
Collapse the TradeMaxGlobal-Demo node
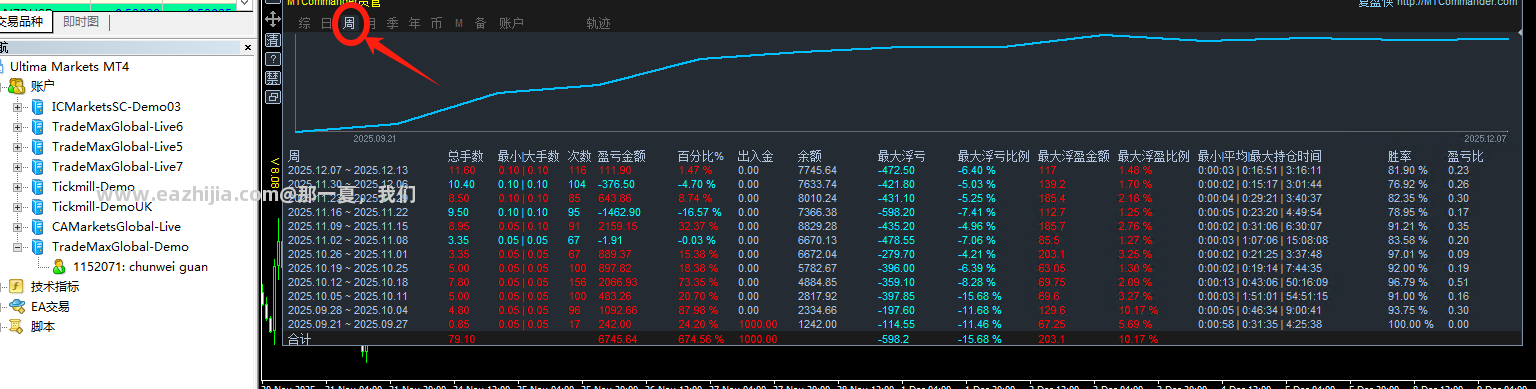17,246
